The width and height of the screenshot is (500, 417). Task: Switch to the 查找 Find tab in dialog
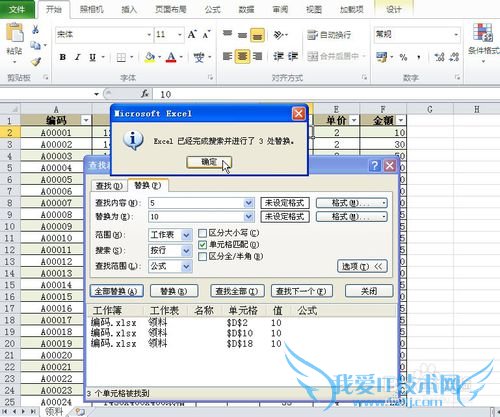click(109, 186)
